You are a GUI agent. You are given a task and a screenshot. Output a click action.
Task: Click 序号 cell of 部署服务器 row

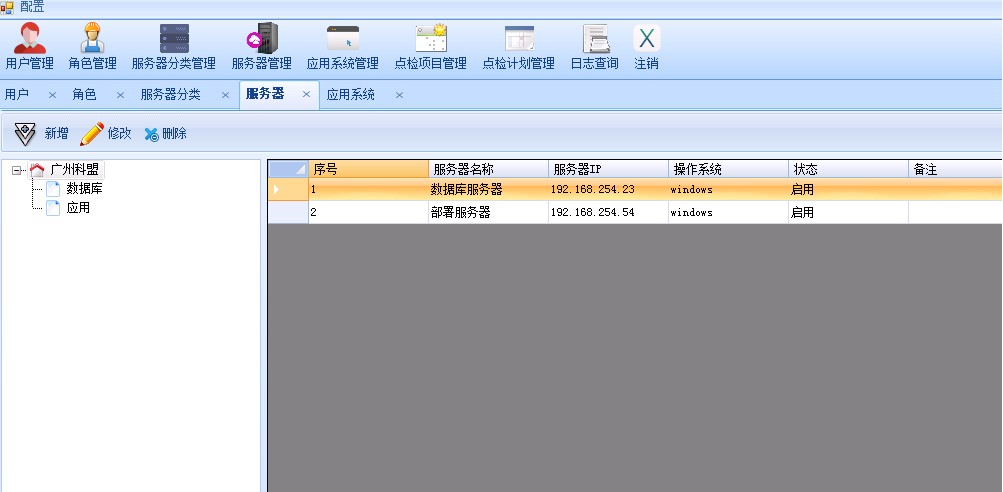coord(368,212)
